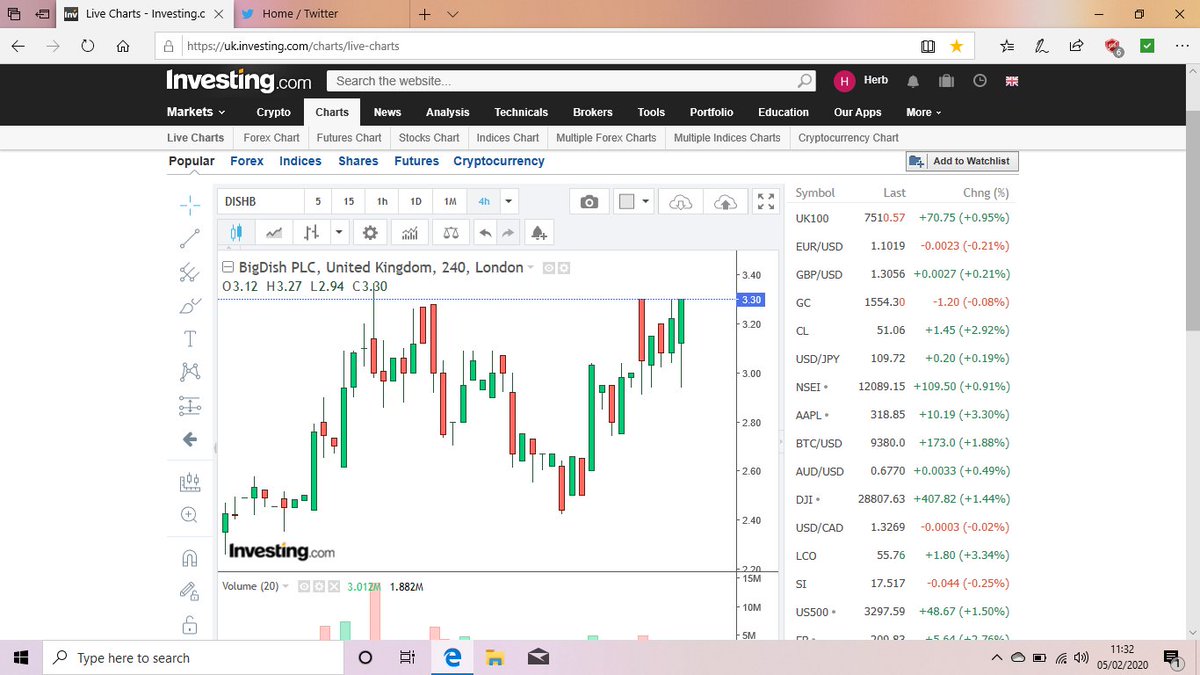Open the BigDish PLC title dropdown arrow
The width and height of the screenshot is (1200, 675).
531,268
